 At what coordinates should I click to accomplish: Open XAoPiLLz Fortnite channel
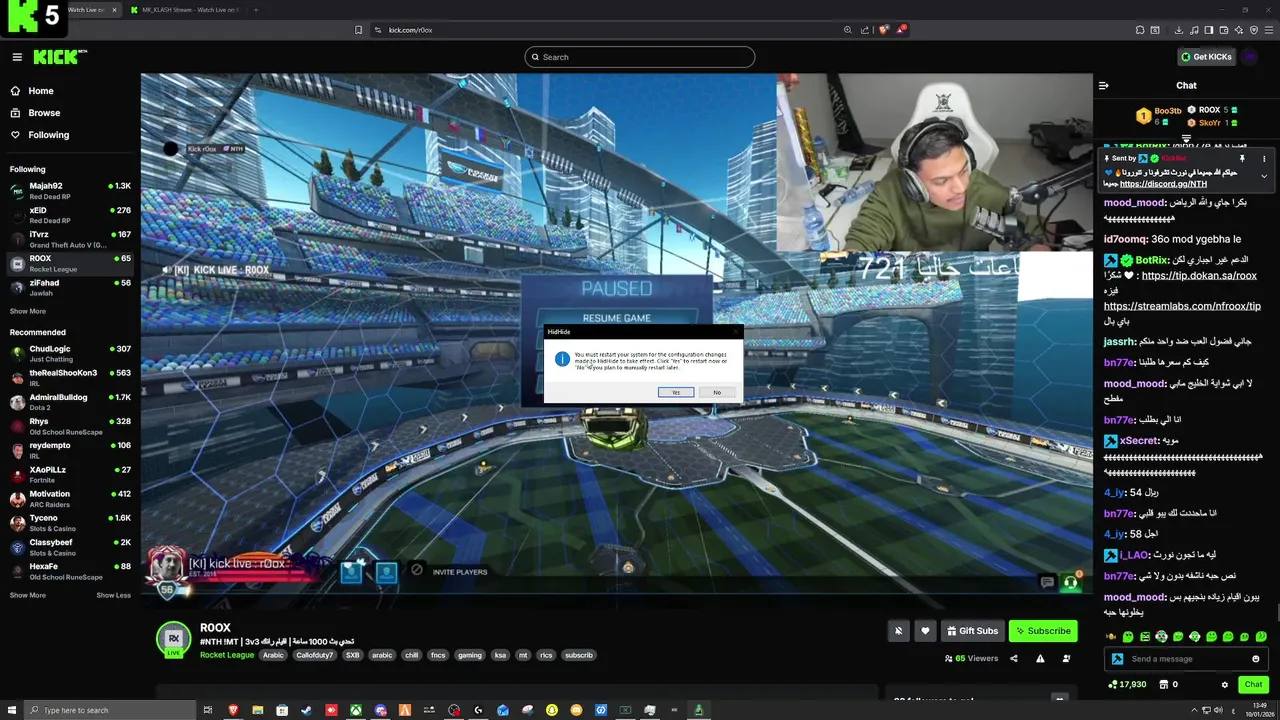click(x=70, y=474)
